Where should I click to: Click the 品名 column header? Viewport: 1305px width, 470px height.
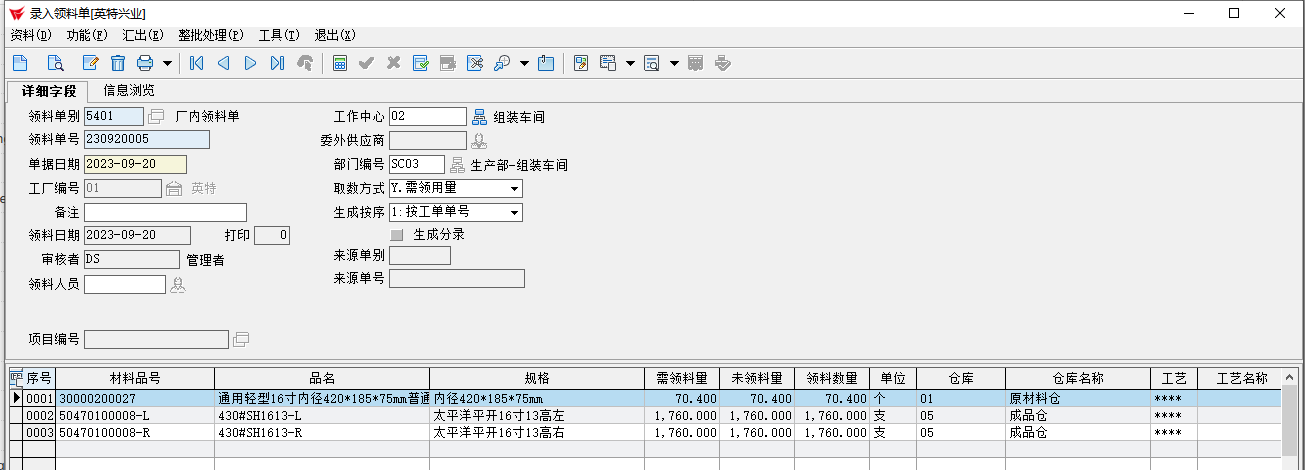point(321,379)
